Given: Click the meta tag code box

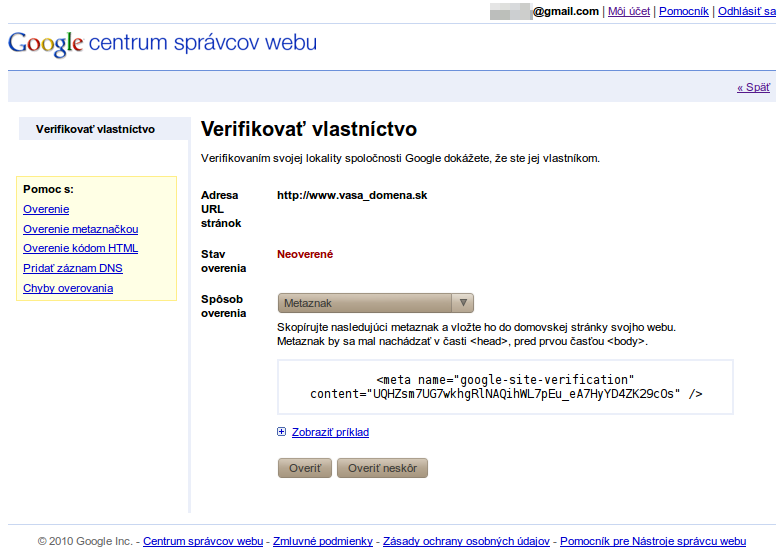Looking at the screenshot, I should click(x=506, y=387).
